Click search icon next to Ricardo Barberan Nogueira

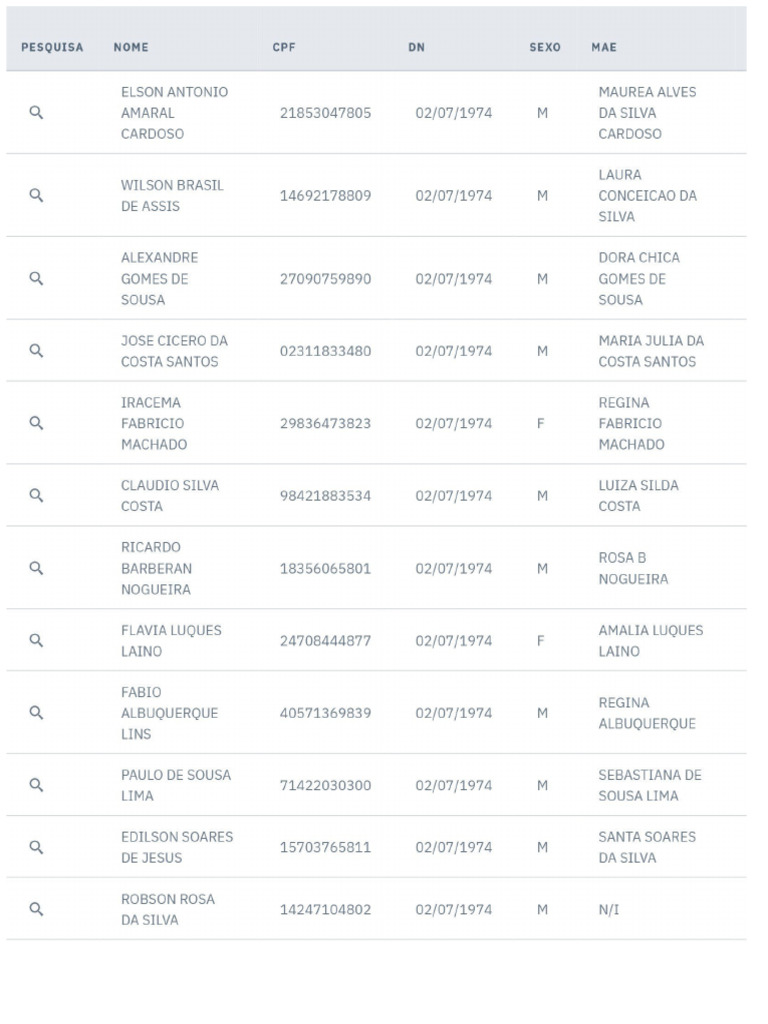[x=37, y=568]
